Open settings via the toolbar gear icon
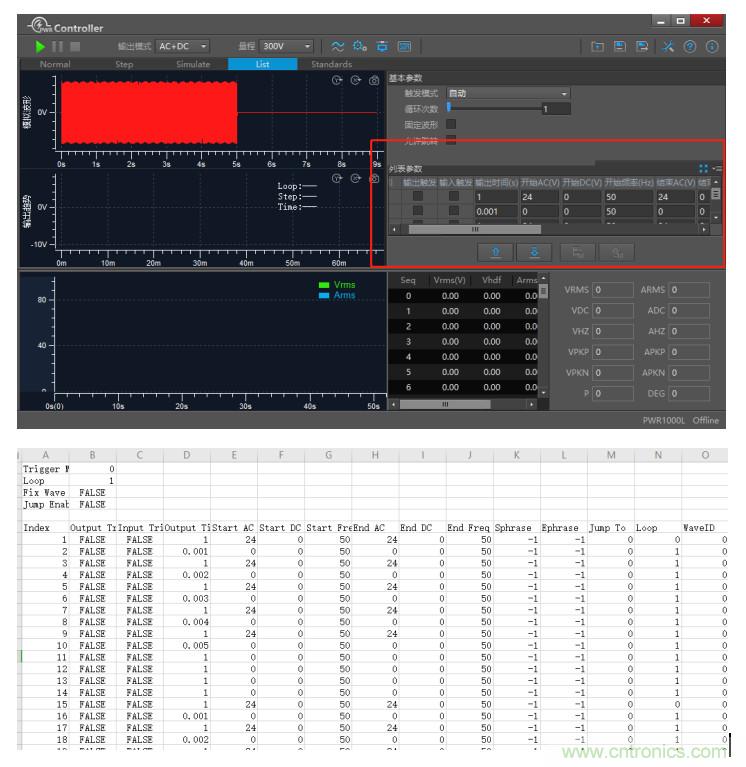 coord(360,46)
